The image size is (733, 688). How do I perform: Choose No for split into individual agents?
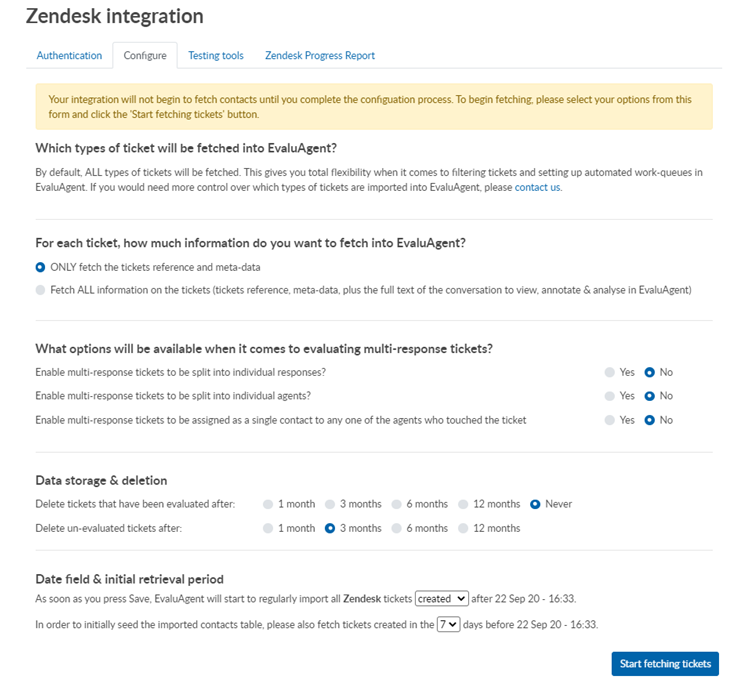tap(649, 396)
